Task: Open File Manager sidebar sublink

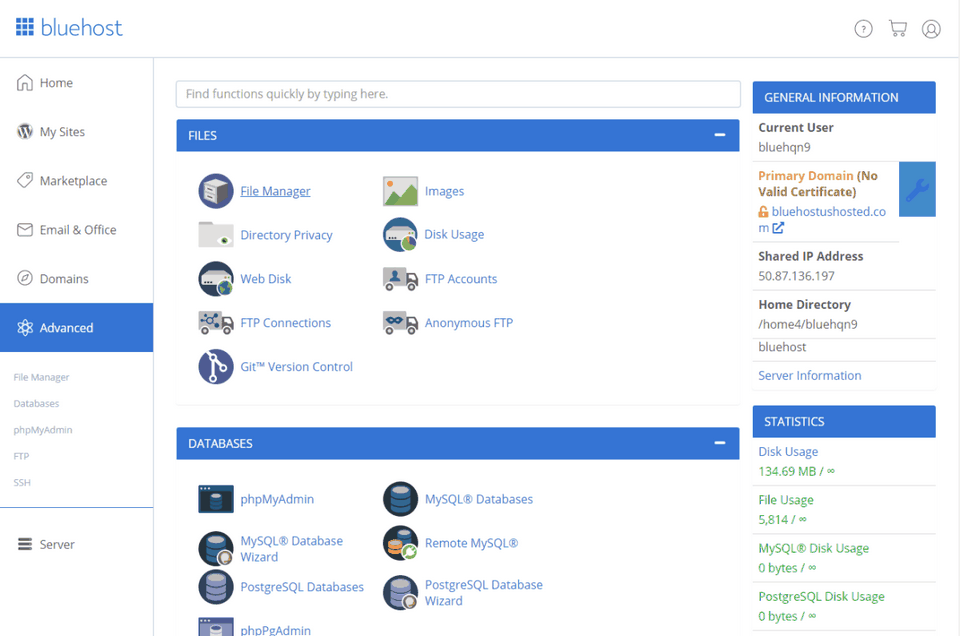Action: click(x=42, y=377)
